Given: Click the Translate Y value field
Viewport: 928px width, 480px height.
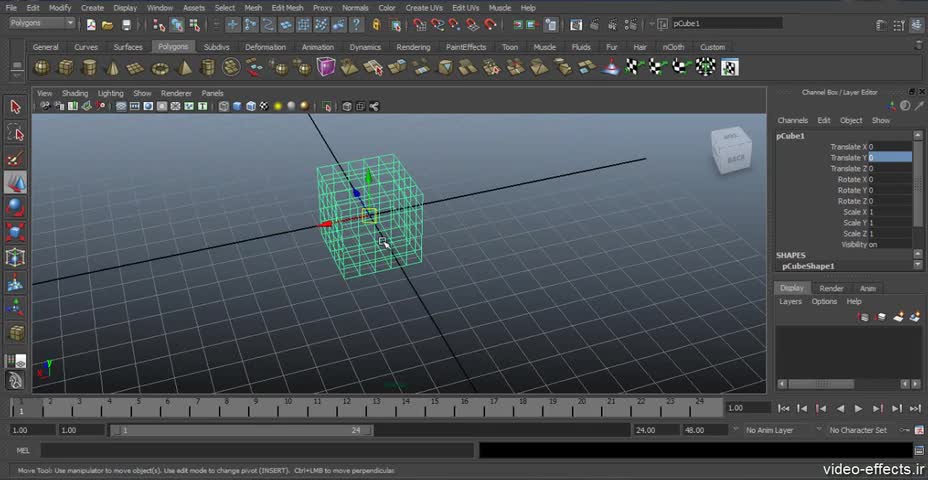Looking at the screenshot, I should tap(890, 157).
